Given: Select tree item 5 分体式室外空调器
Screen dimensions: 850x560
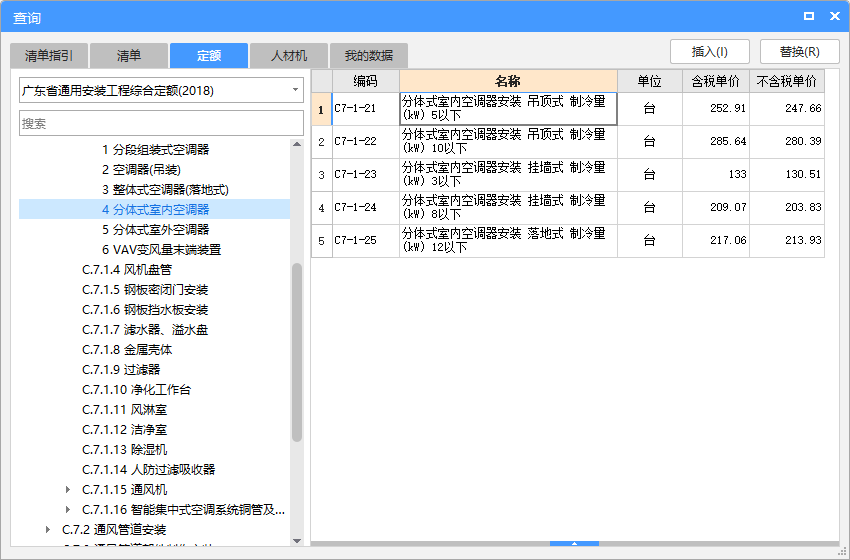Looking at the screenshot, I should pyautogui.click(x=155, y=230).
